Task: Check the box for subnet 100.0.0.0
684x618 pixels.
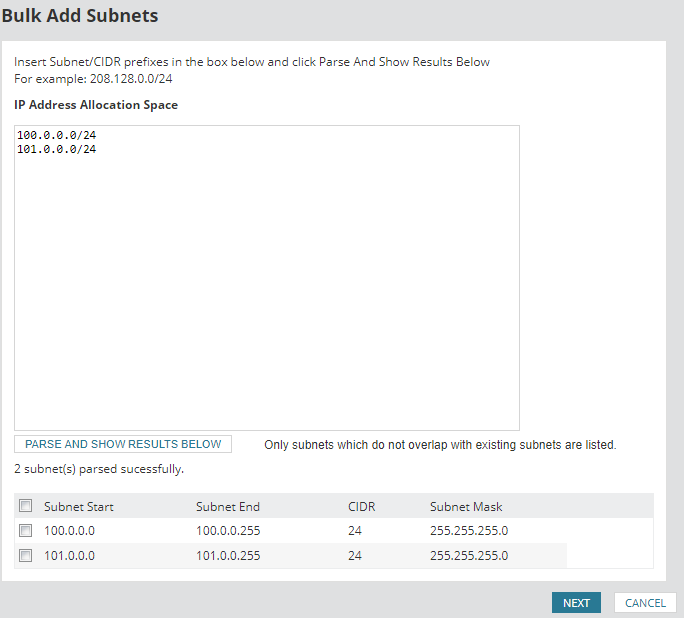Action: [26, 531]
